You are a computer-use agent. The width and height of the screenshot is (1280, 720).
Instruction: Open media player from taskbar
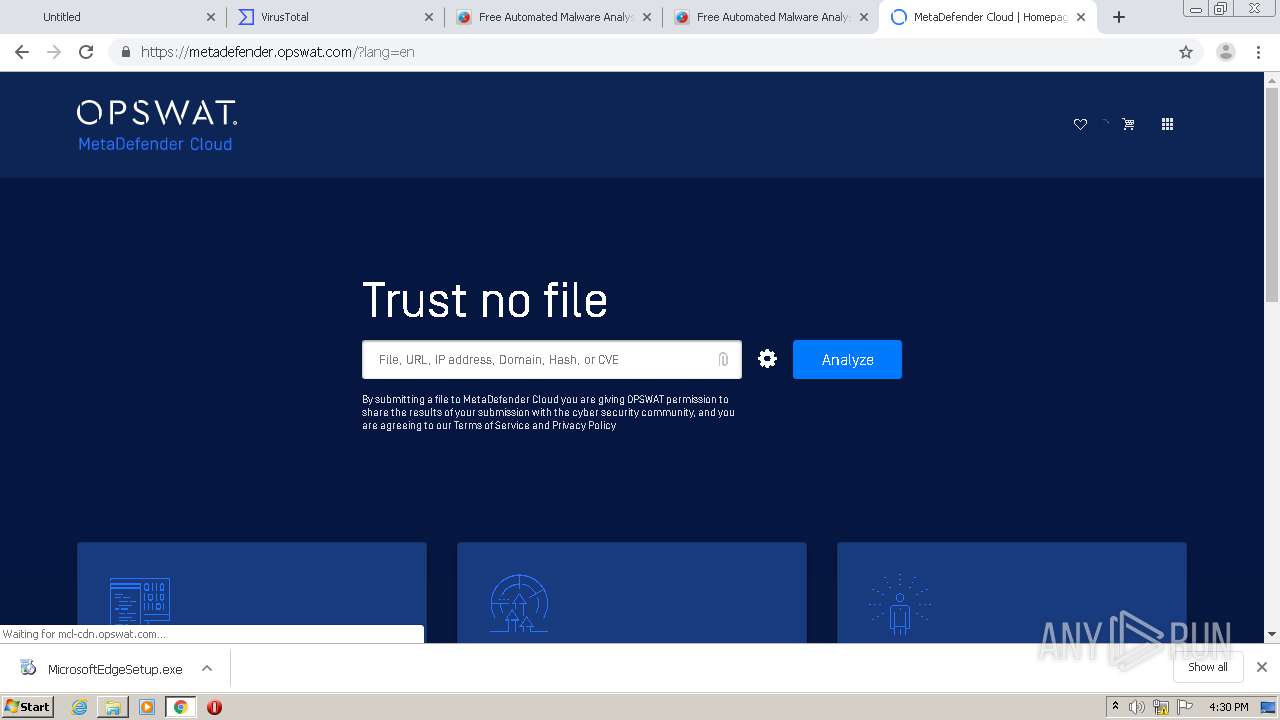pyautogui.click(x=147, y=707)
